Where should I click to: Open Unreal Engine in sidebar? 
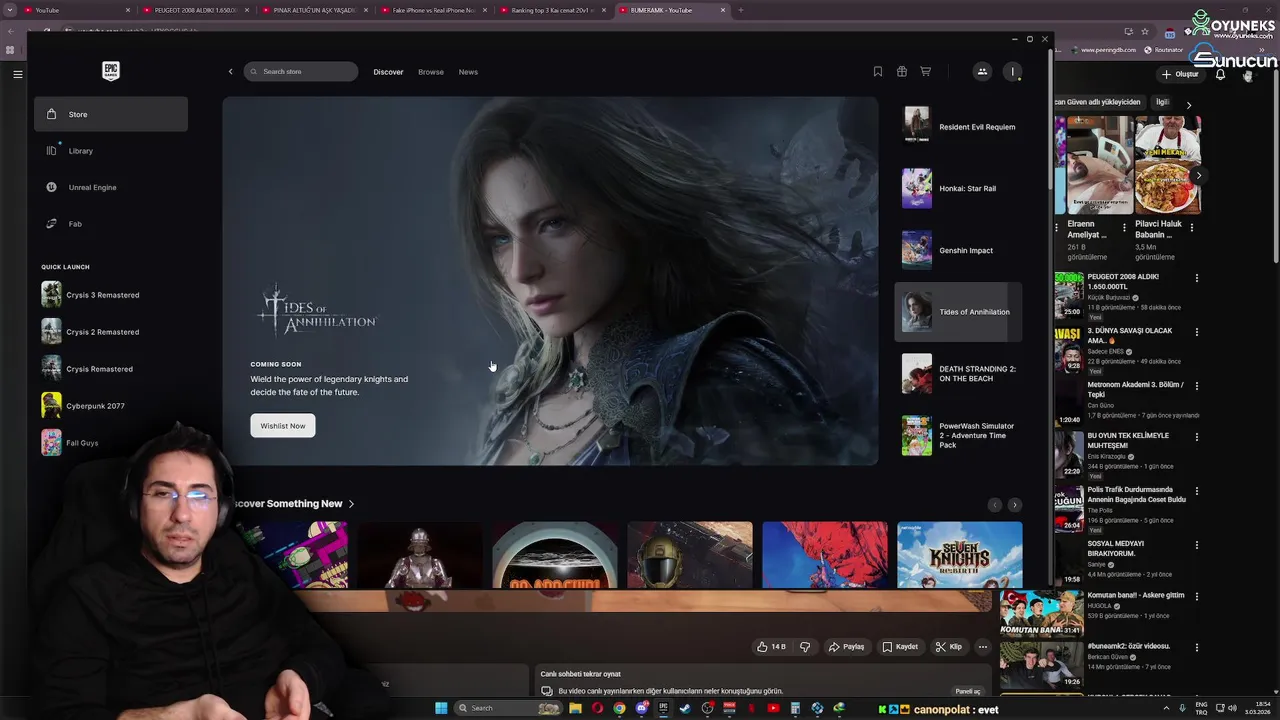(111, 187)
